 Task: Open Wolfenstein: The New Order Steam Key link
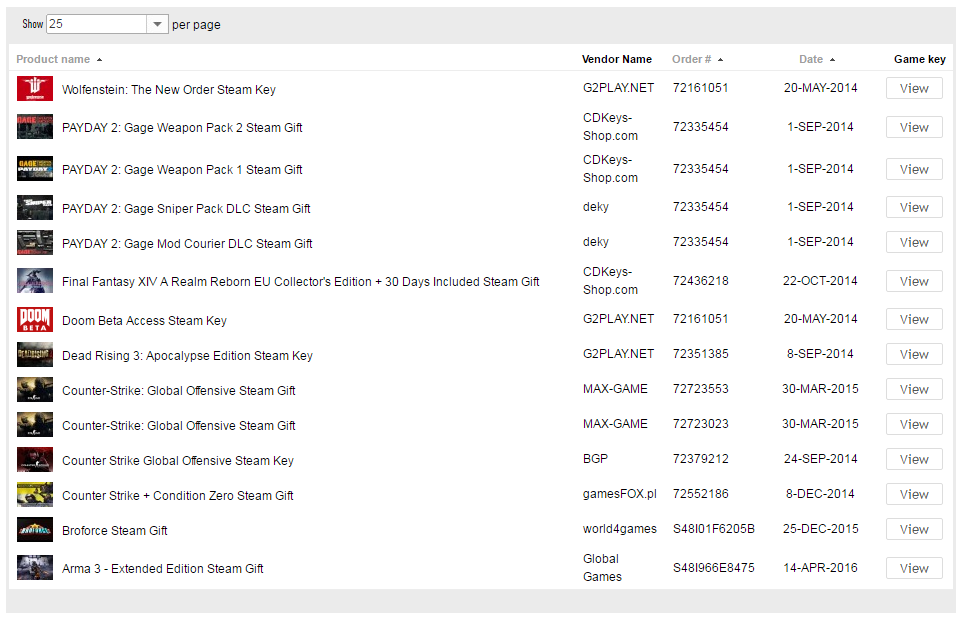(x=169, y=90)
